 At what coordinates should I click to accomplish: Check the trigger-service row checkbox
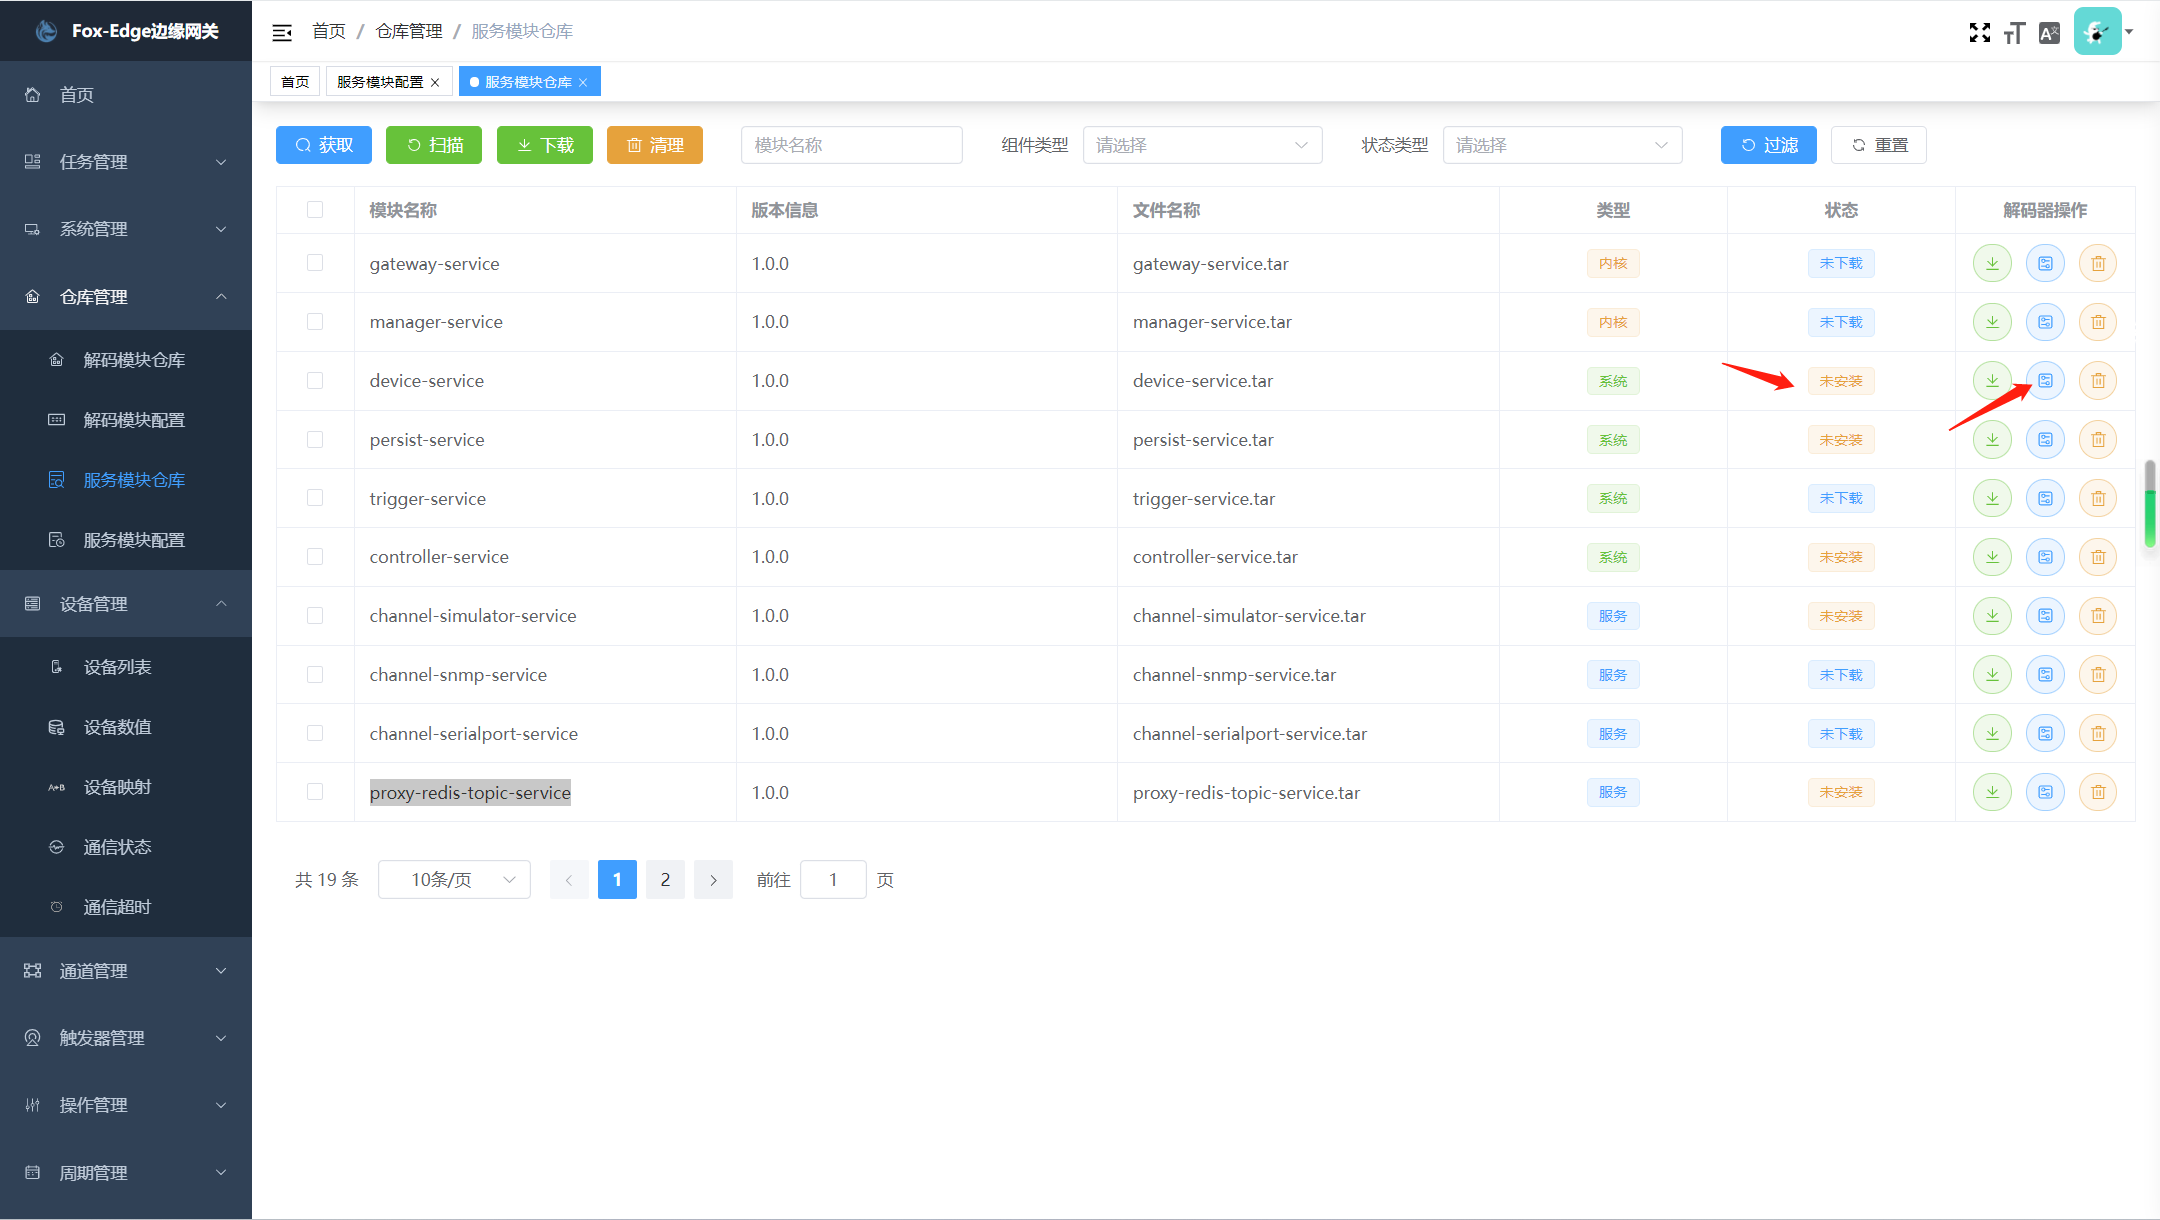315,498
